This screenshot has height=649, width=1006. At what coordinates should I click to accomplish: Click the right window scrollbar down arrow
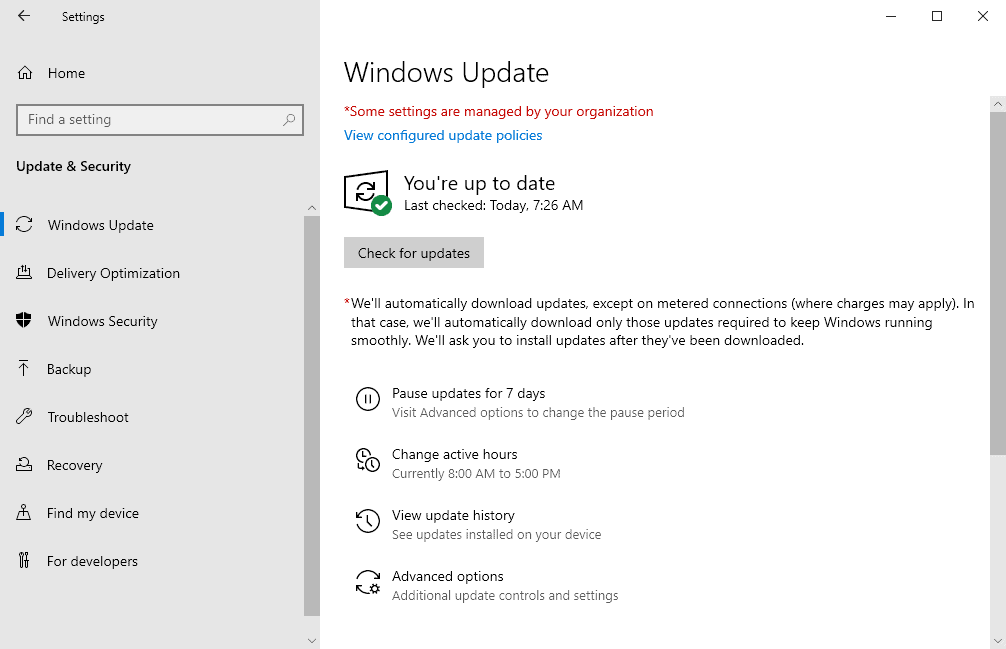(x=998, y=639)
